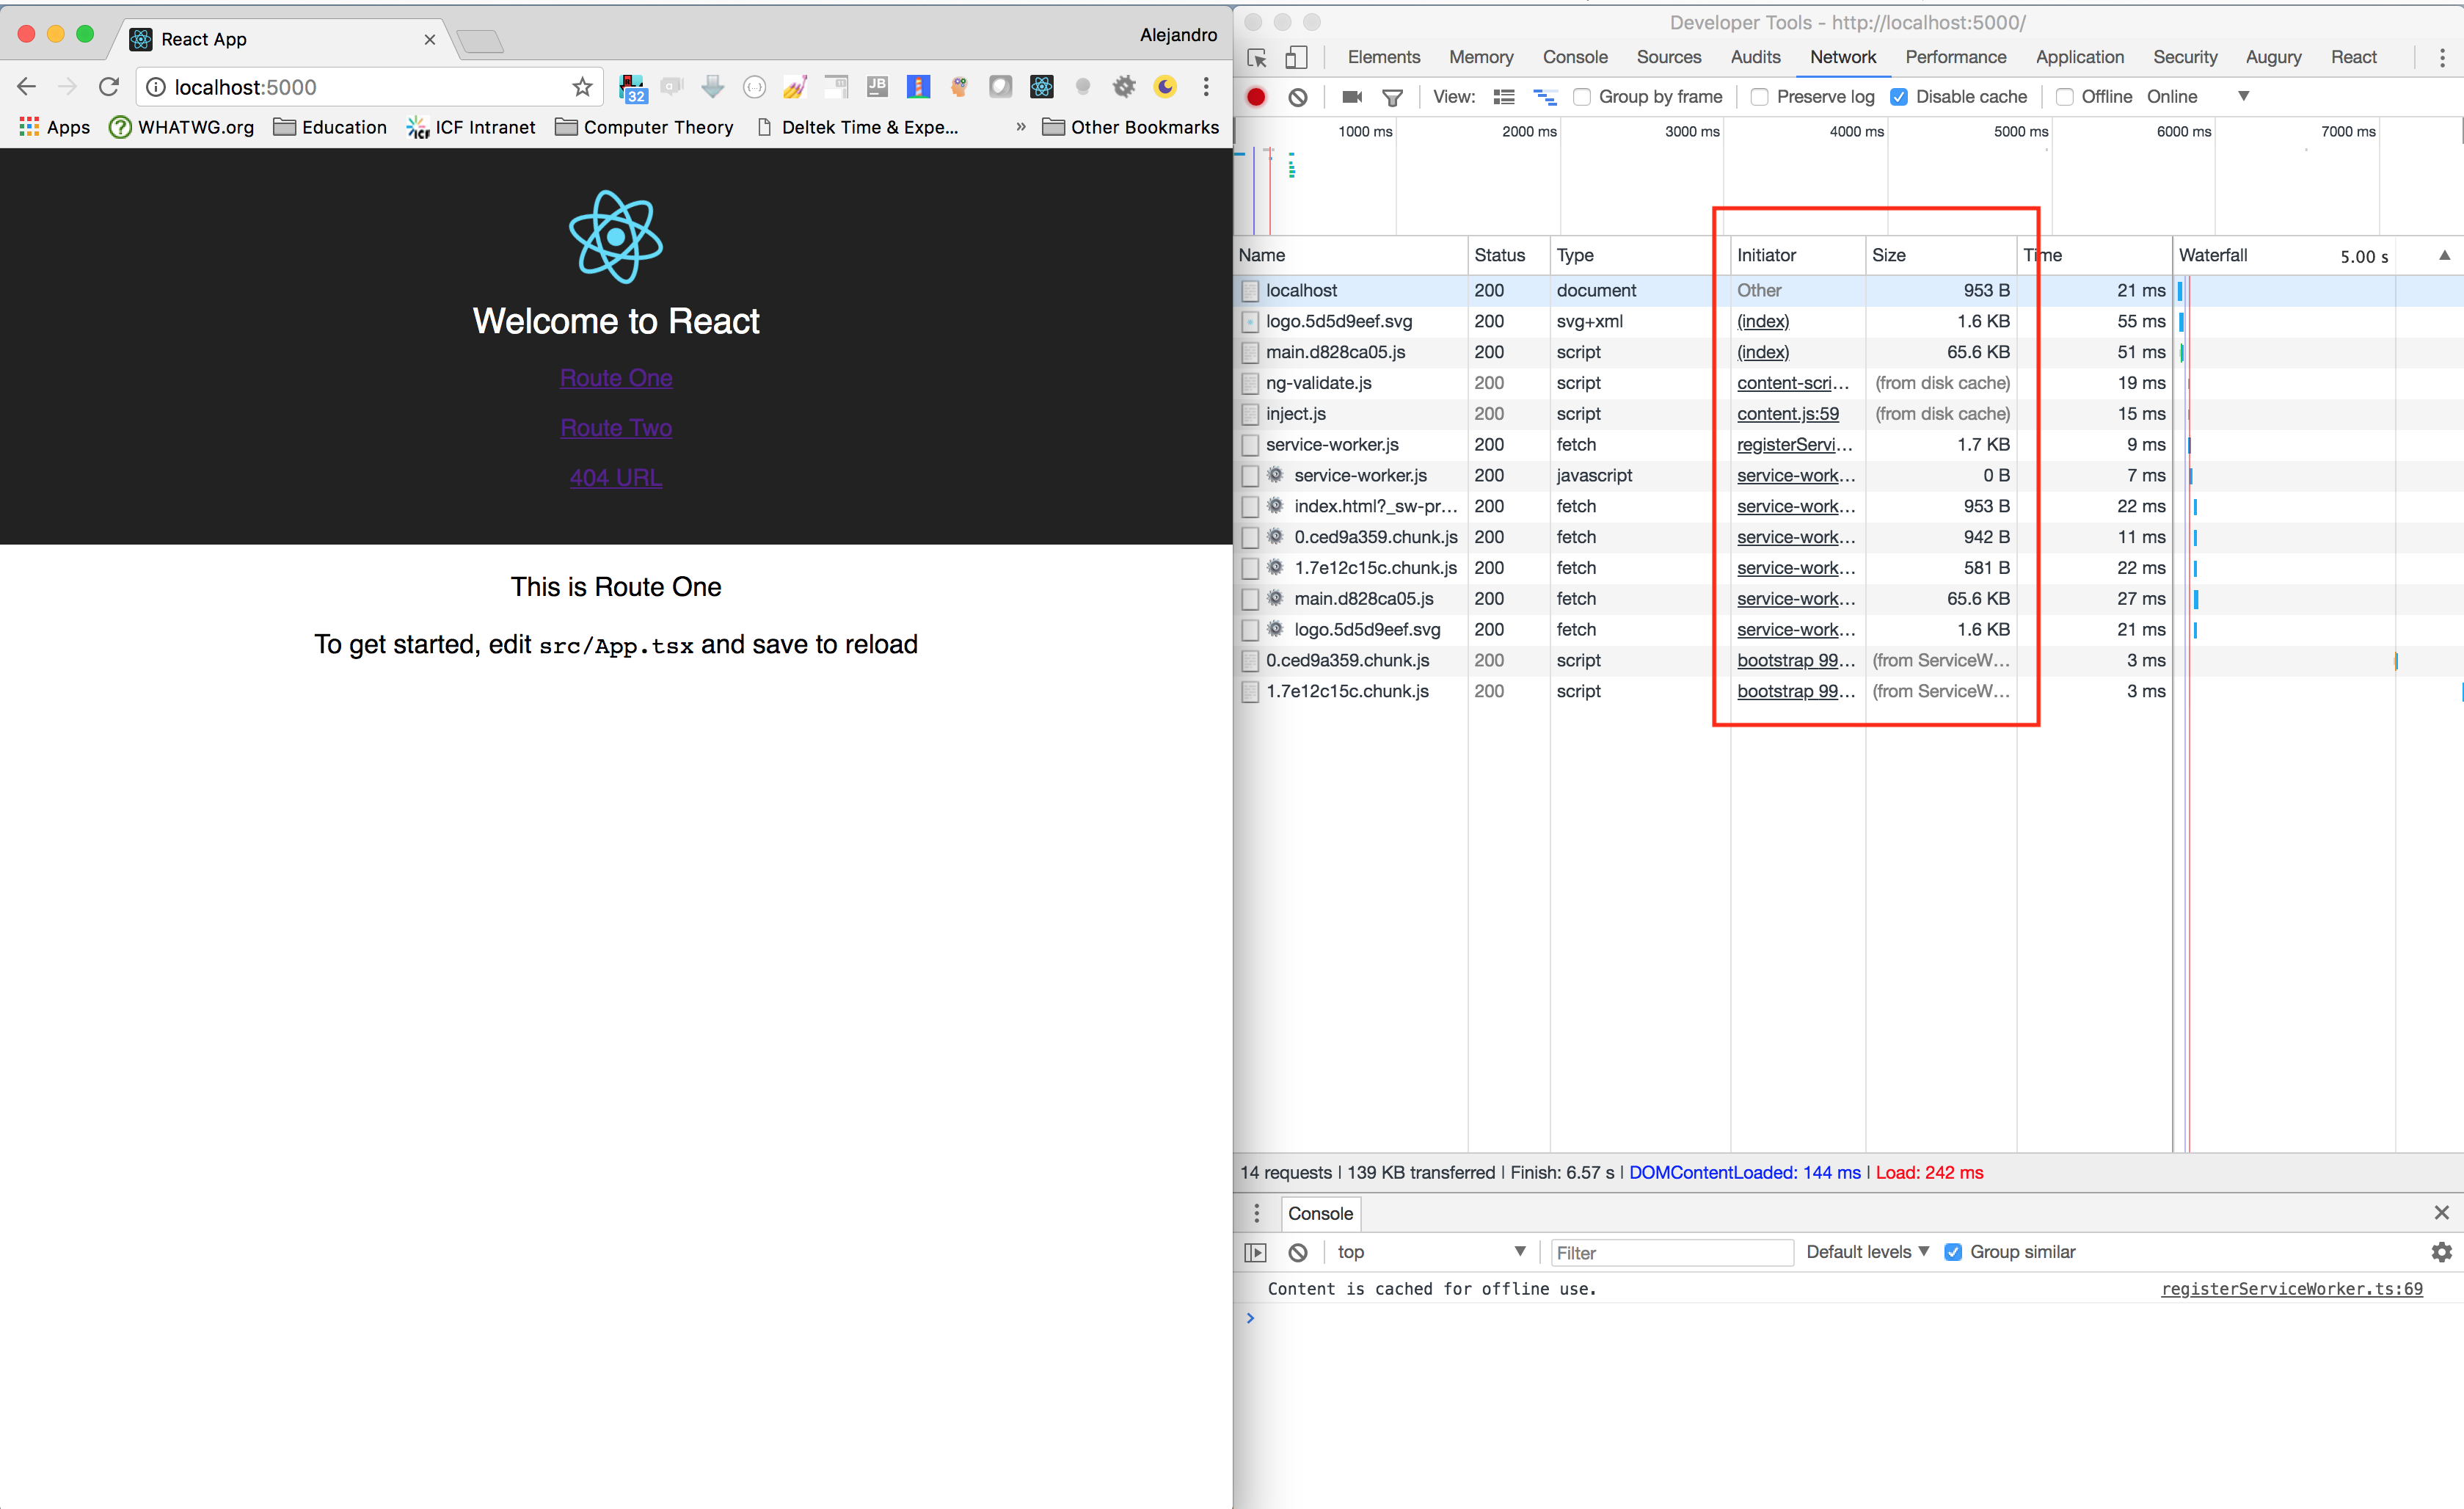This screenshot has height=1509, width=2464.
Task: Clear the network log with clear icon
Action: coord(1297,97)
